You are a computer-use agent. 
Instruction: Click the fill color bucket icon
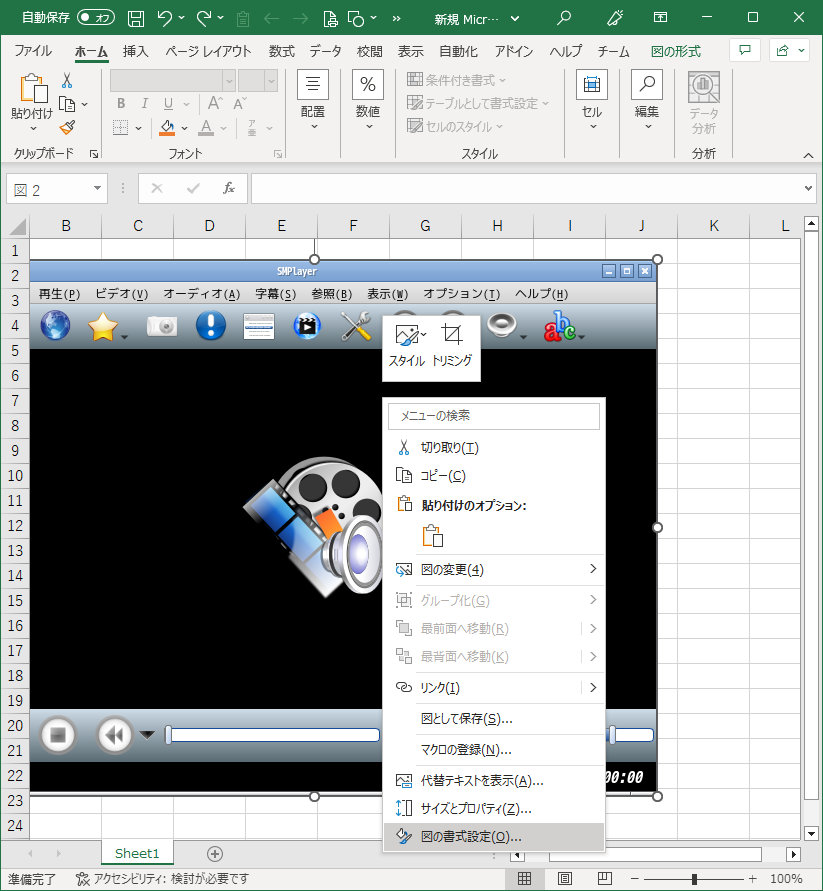(x=167, y=128)
